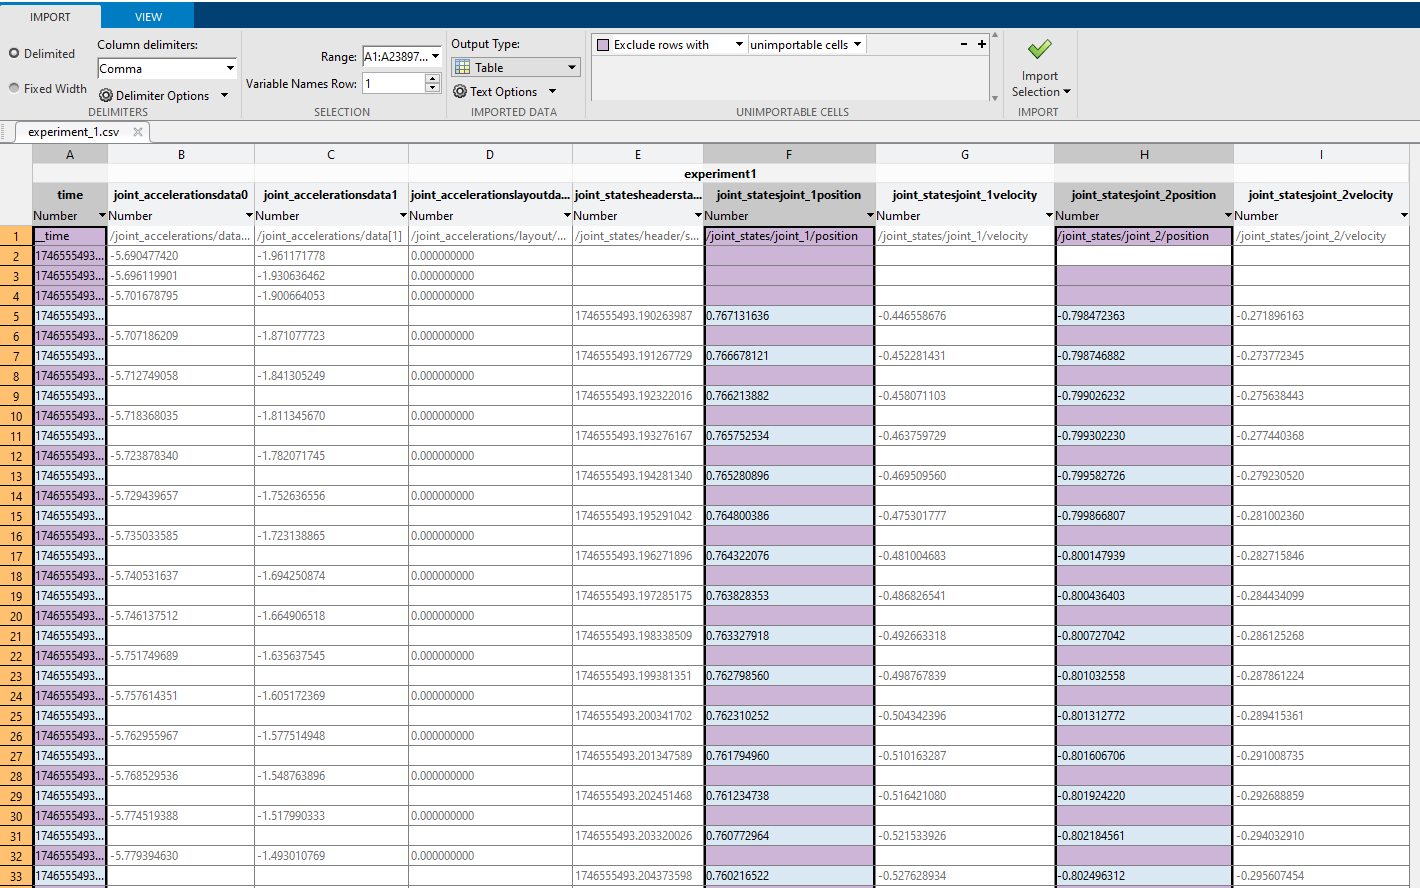Click cell with value -0.798472363
The image size is (1420, 888).
pyautogui.click(x=1144, y=316)
